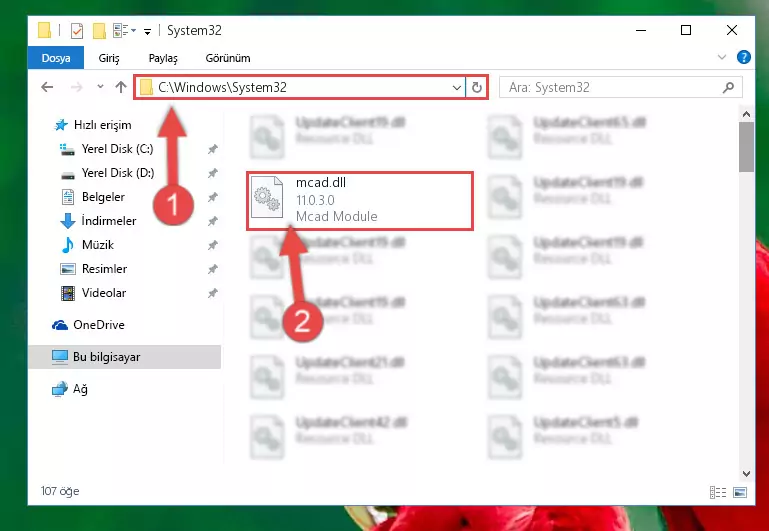Viewport: 769px width, 531px height.
Task: Click the search magnifier icon
Action: pos(728,88)
